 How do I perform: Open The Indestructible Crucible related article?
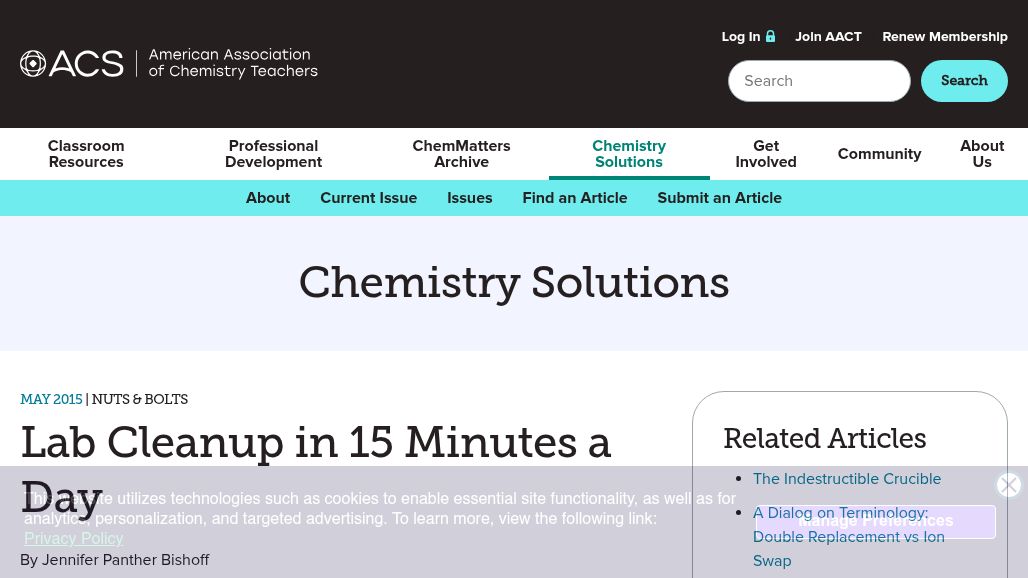[x=846, y=479]
